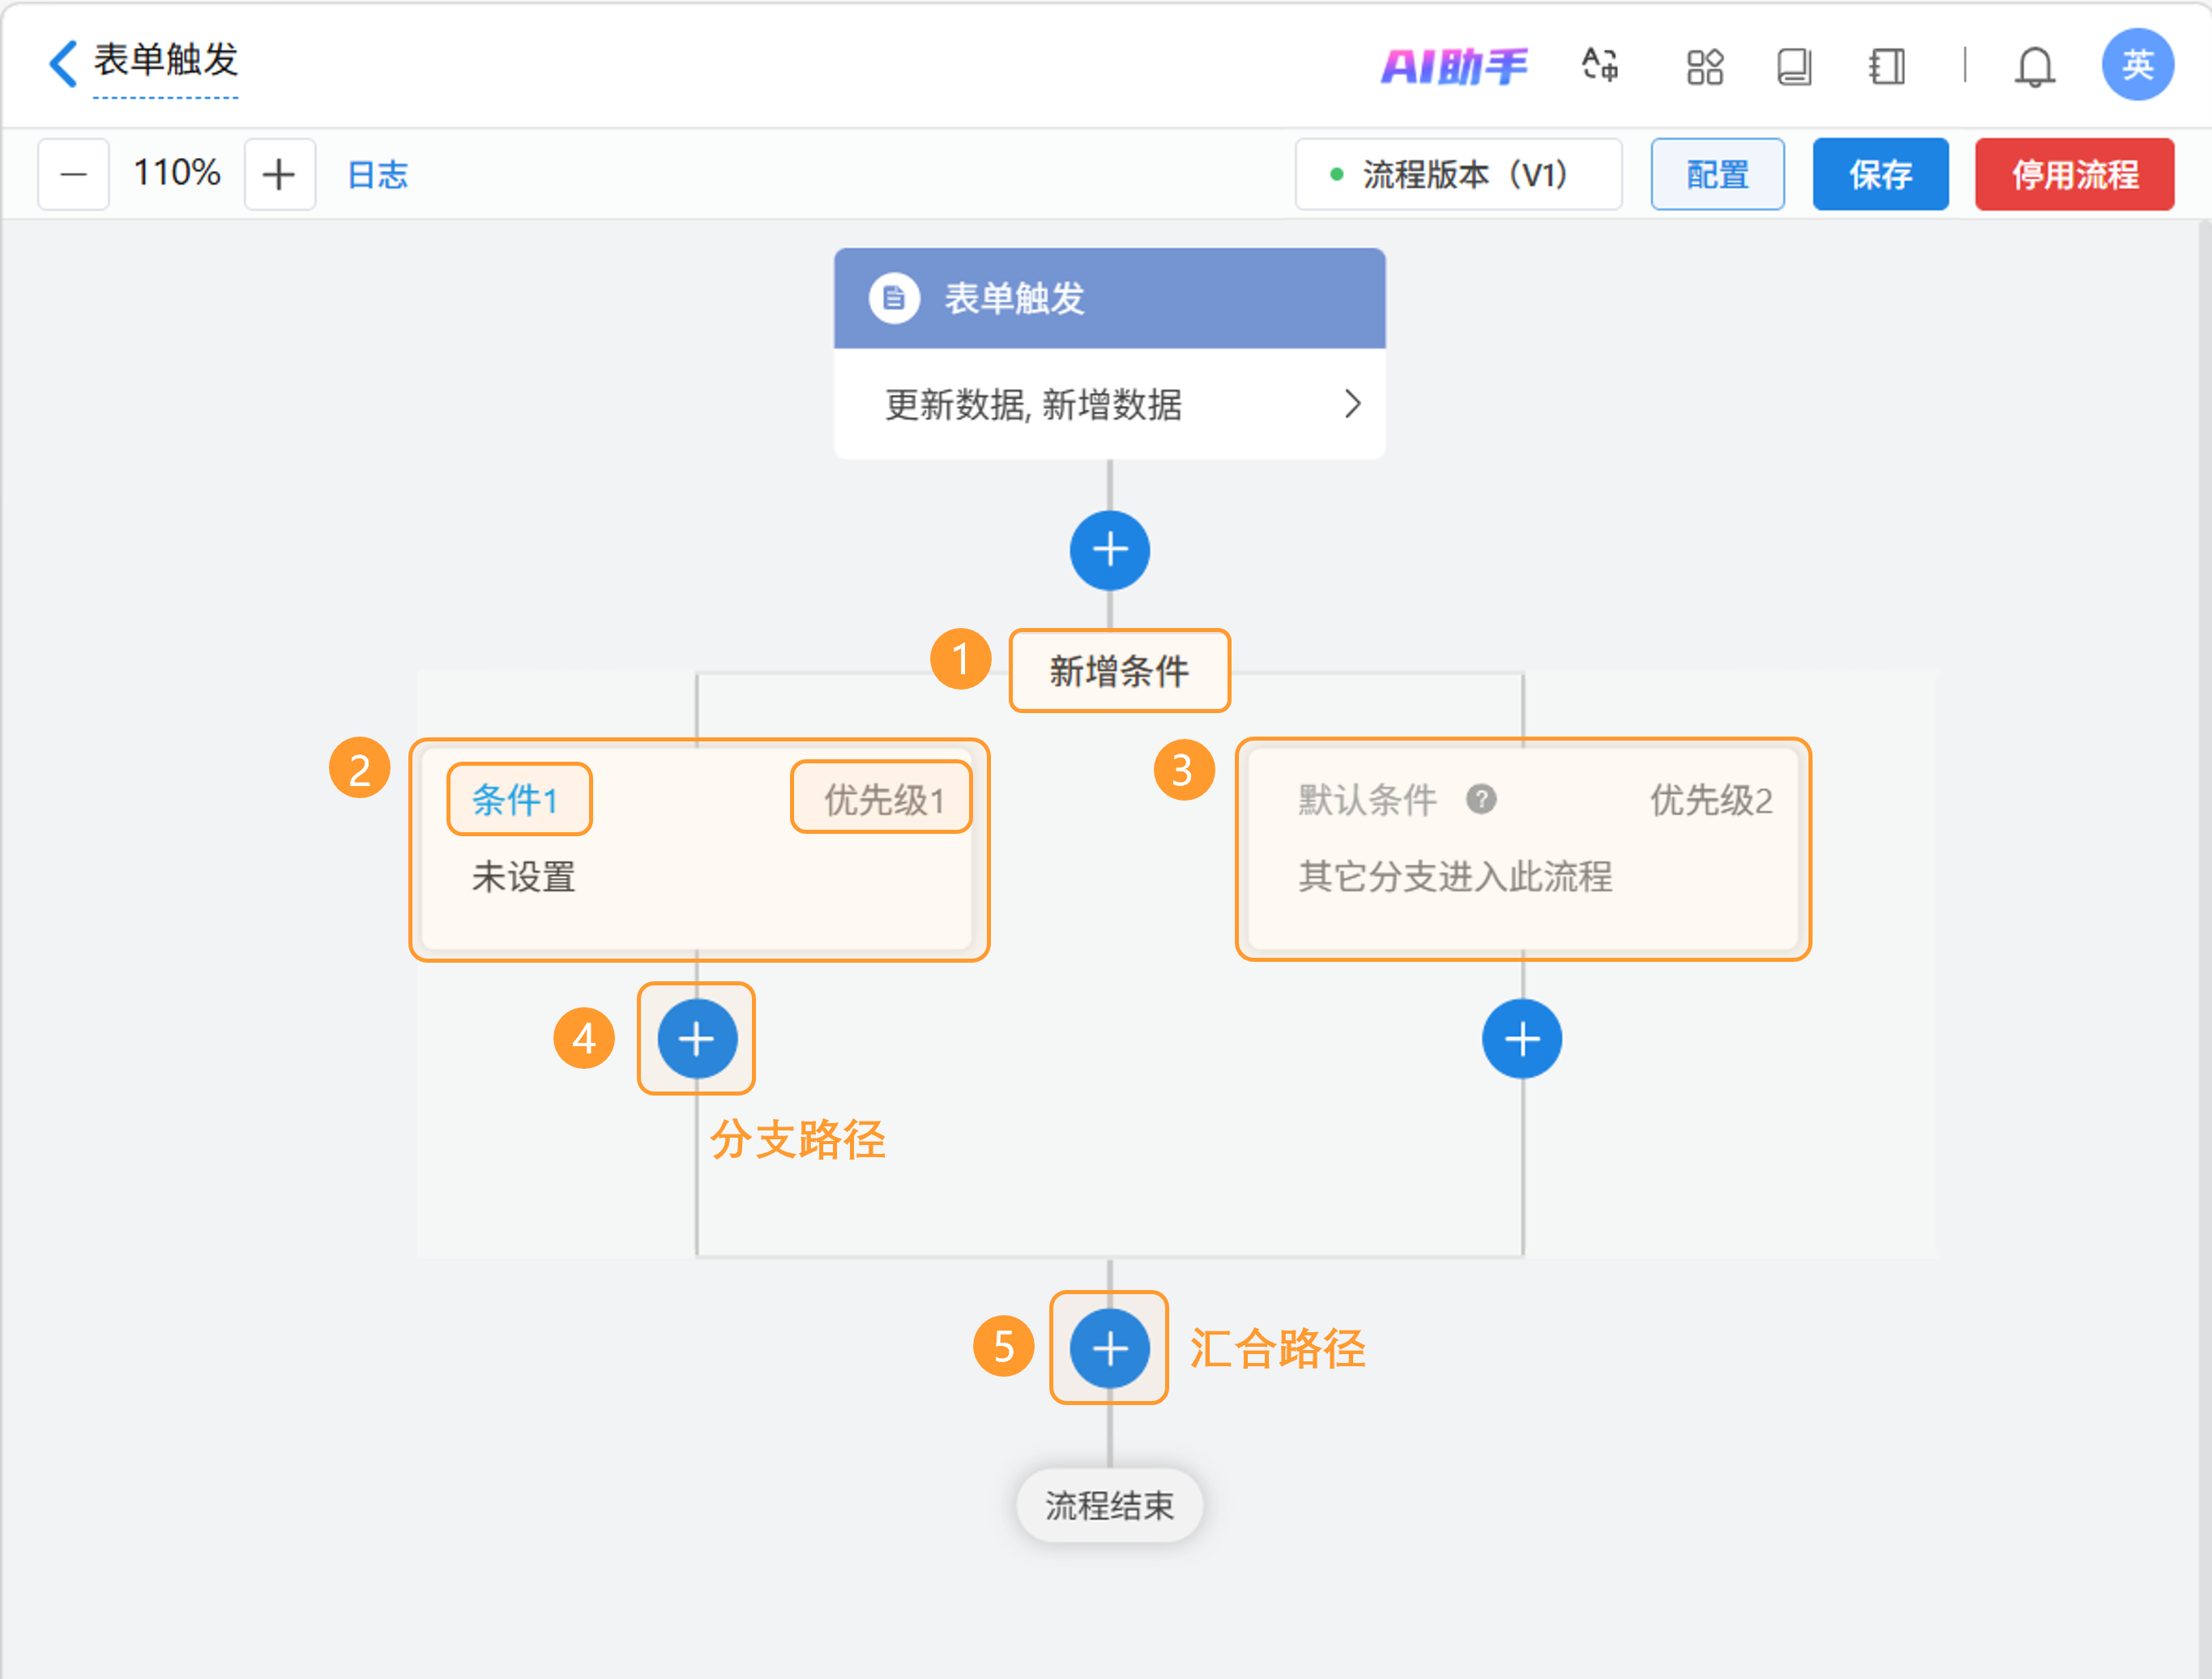Viewport: 2212px width, 1679px height.
Task: Click the book documentation icon
Action: click(1794, 67)
